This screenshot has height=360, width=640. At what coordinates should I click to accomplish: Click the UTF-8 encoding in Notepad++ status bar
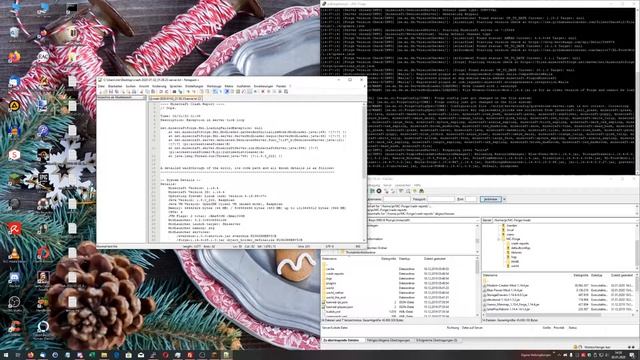point(331,247)
